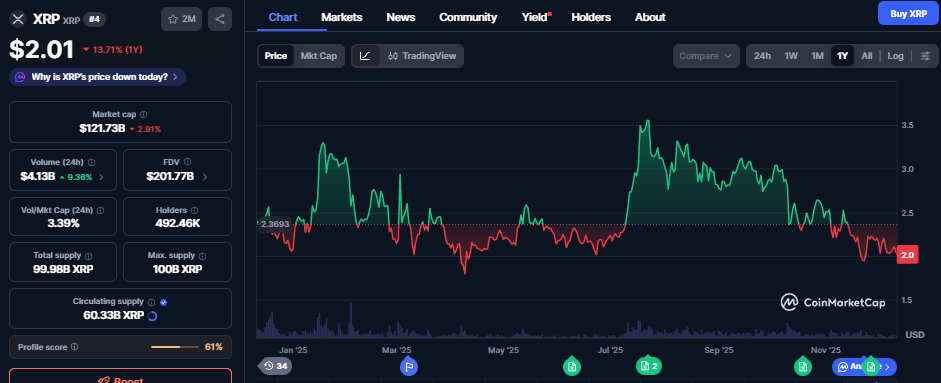Open the green document marker before Nov '25
Image resolution: width=941 pixels, height=383 pixels.
click(x=802, y=366)
